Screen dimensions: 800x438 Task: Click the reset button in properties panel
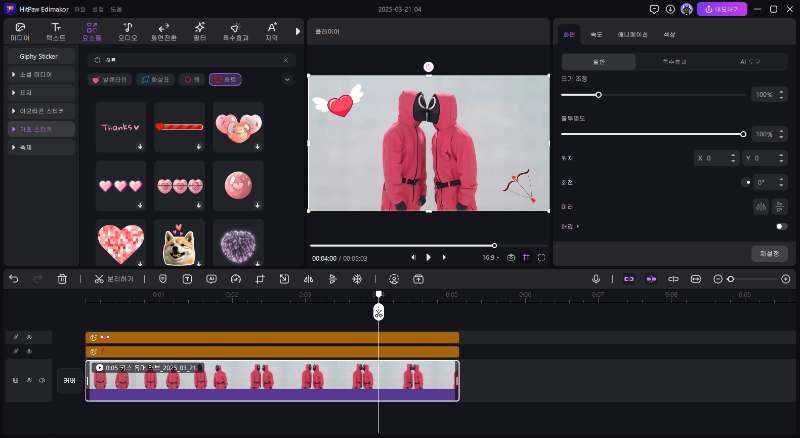coord(769,254)
